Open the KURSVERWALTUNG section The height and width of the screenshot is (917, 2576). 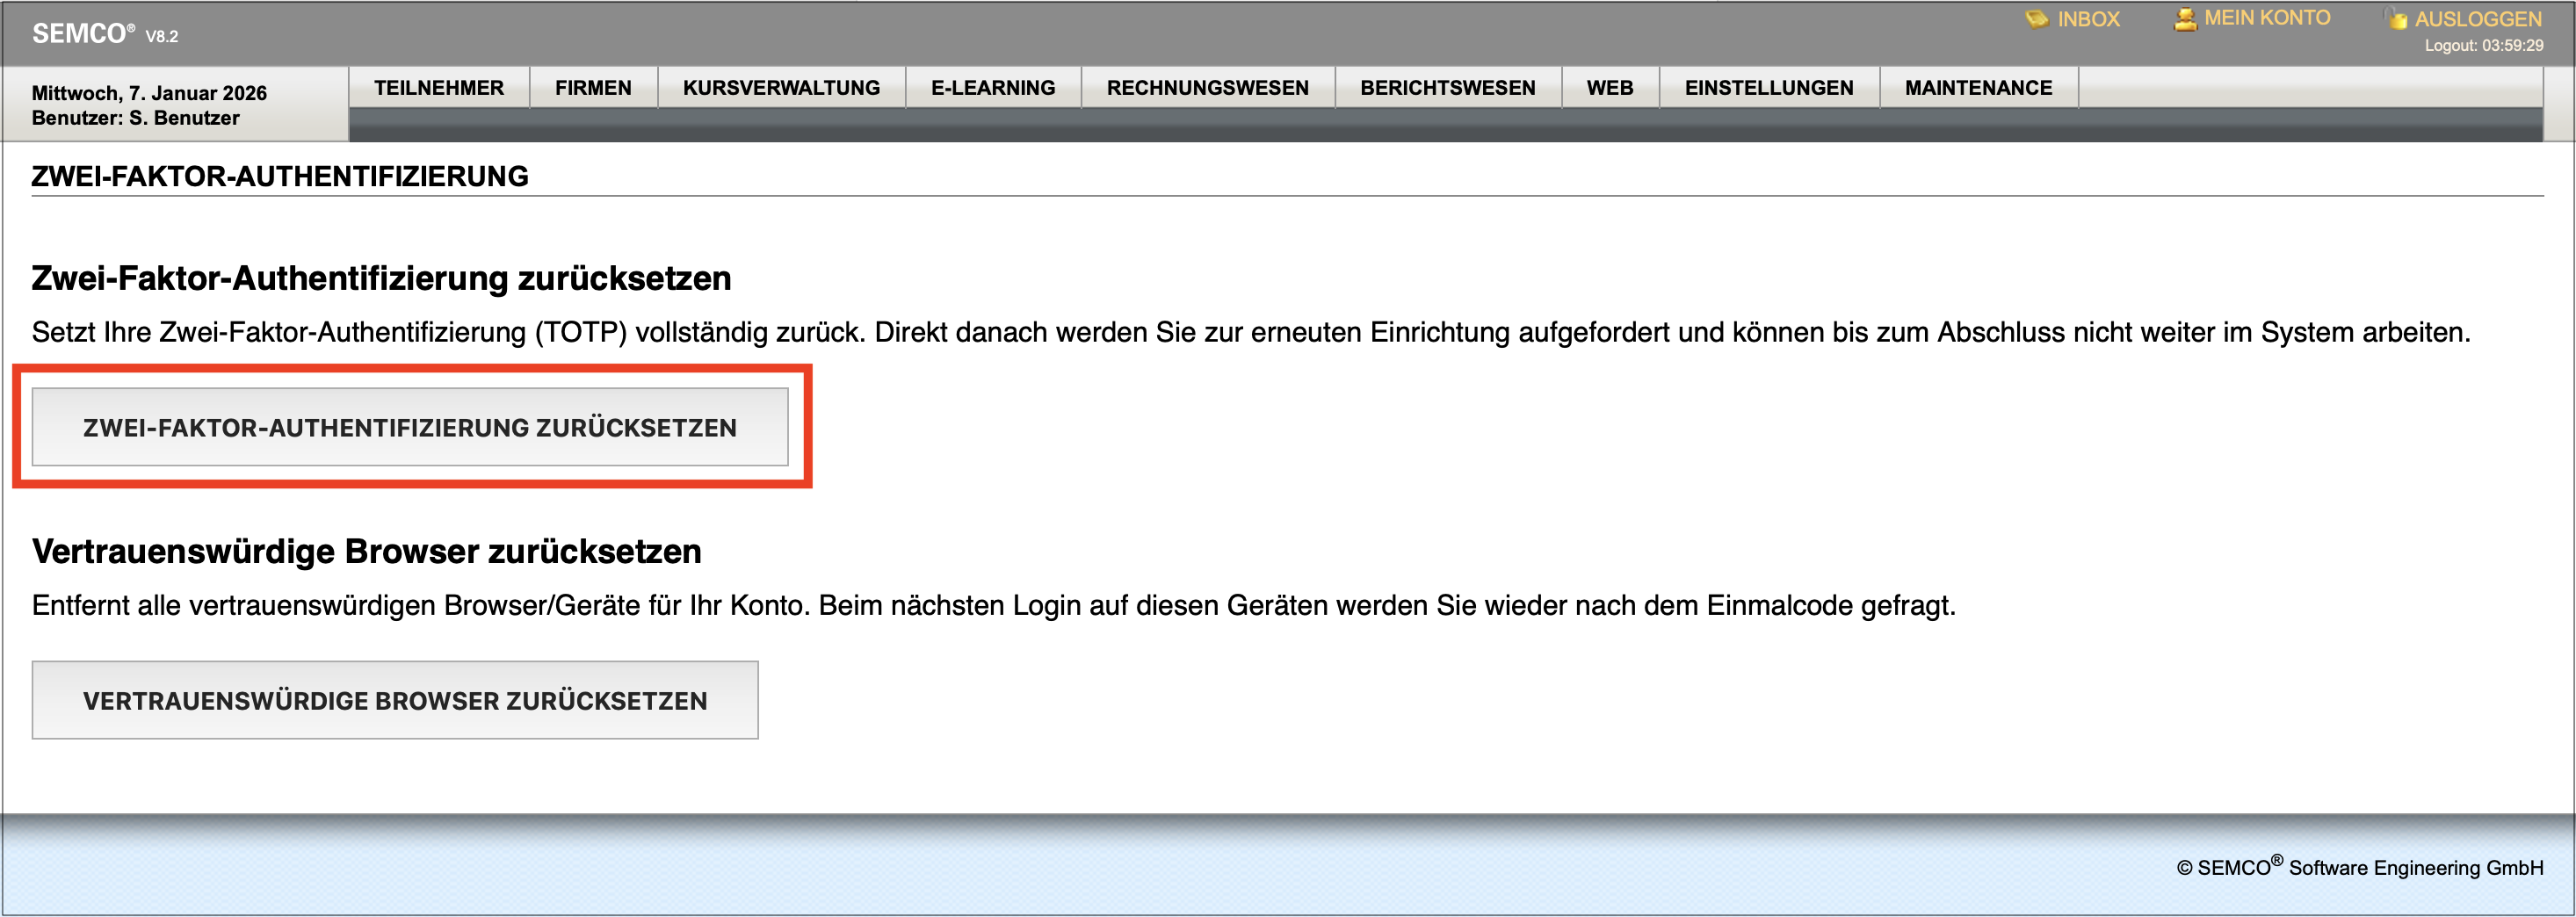pos(780,87)
